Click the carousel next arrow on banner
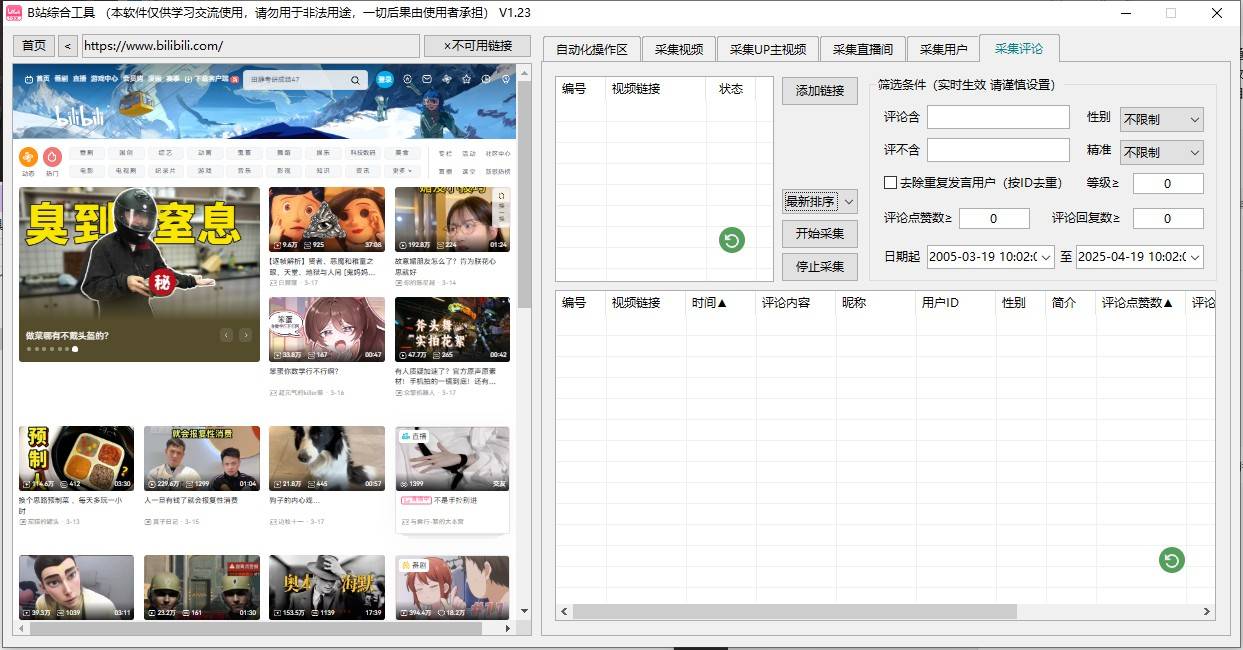This screenshot has height=650, width=1243. click(x=245, y=335)
